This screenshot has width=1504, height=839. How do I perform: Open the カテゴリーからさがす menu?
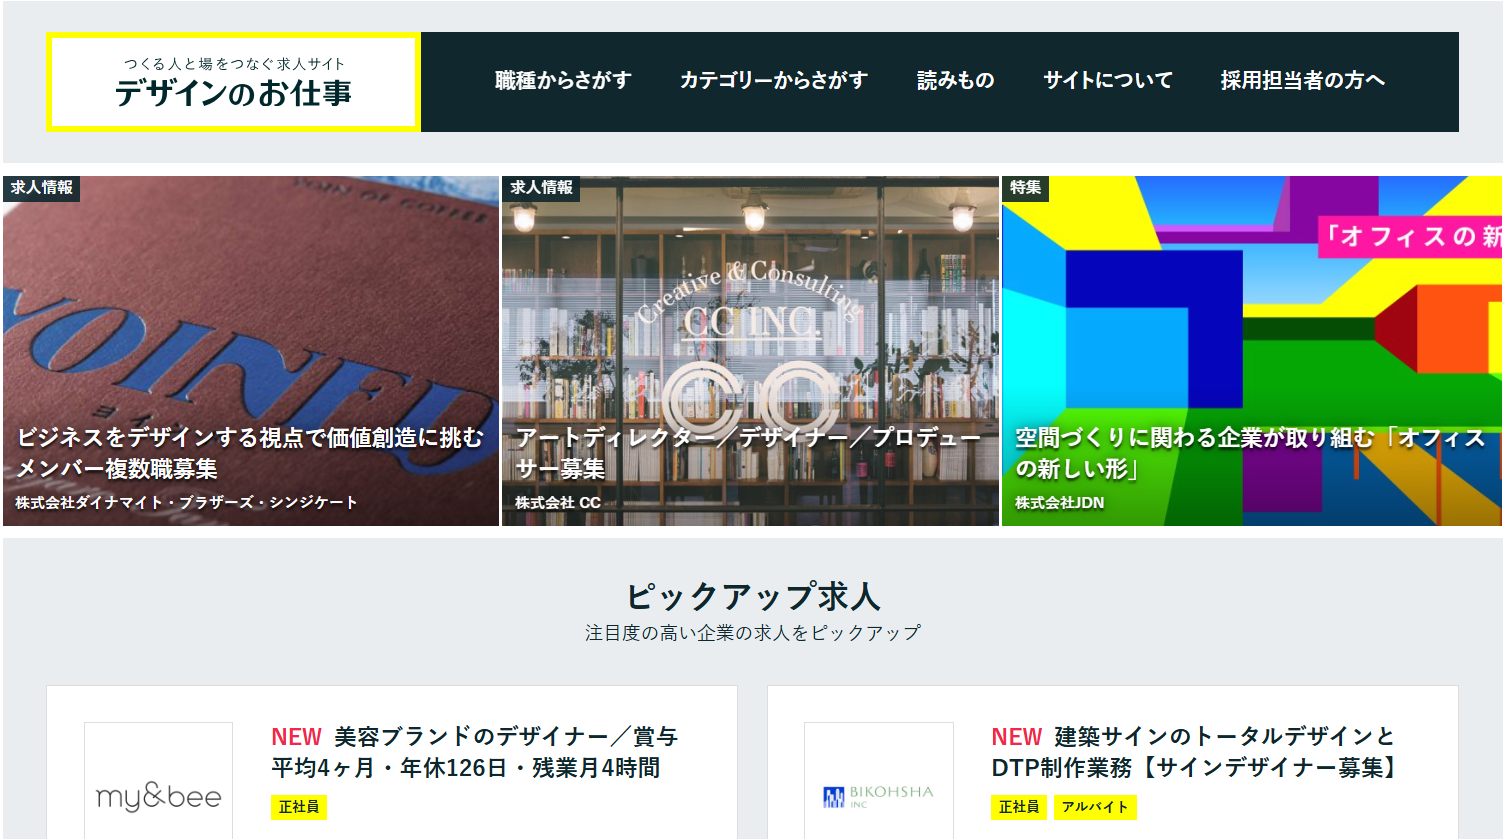pos(773,80)
